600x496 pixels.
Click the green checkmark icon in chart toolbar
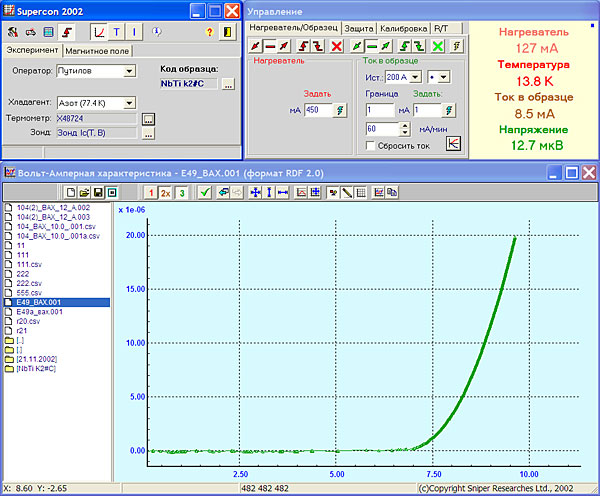pyautogui.click(x=205, y=193)
